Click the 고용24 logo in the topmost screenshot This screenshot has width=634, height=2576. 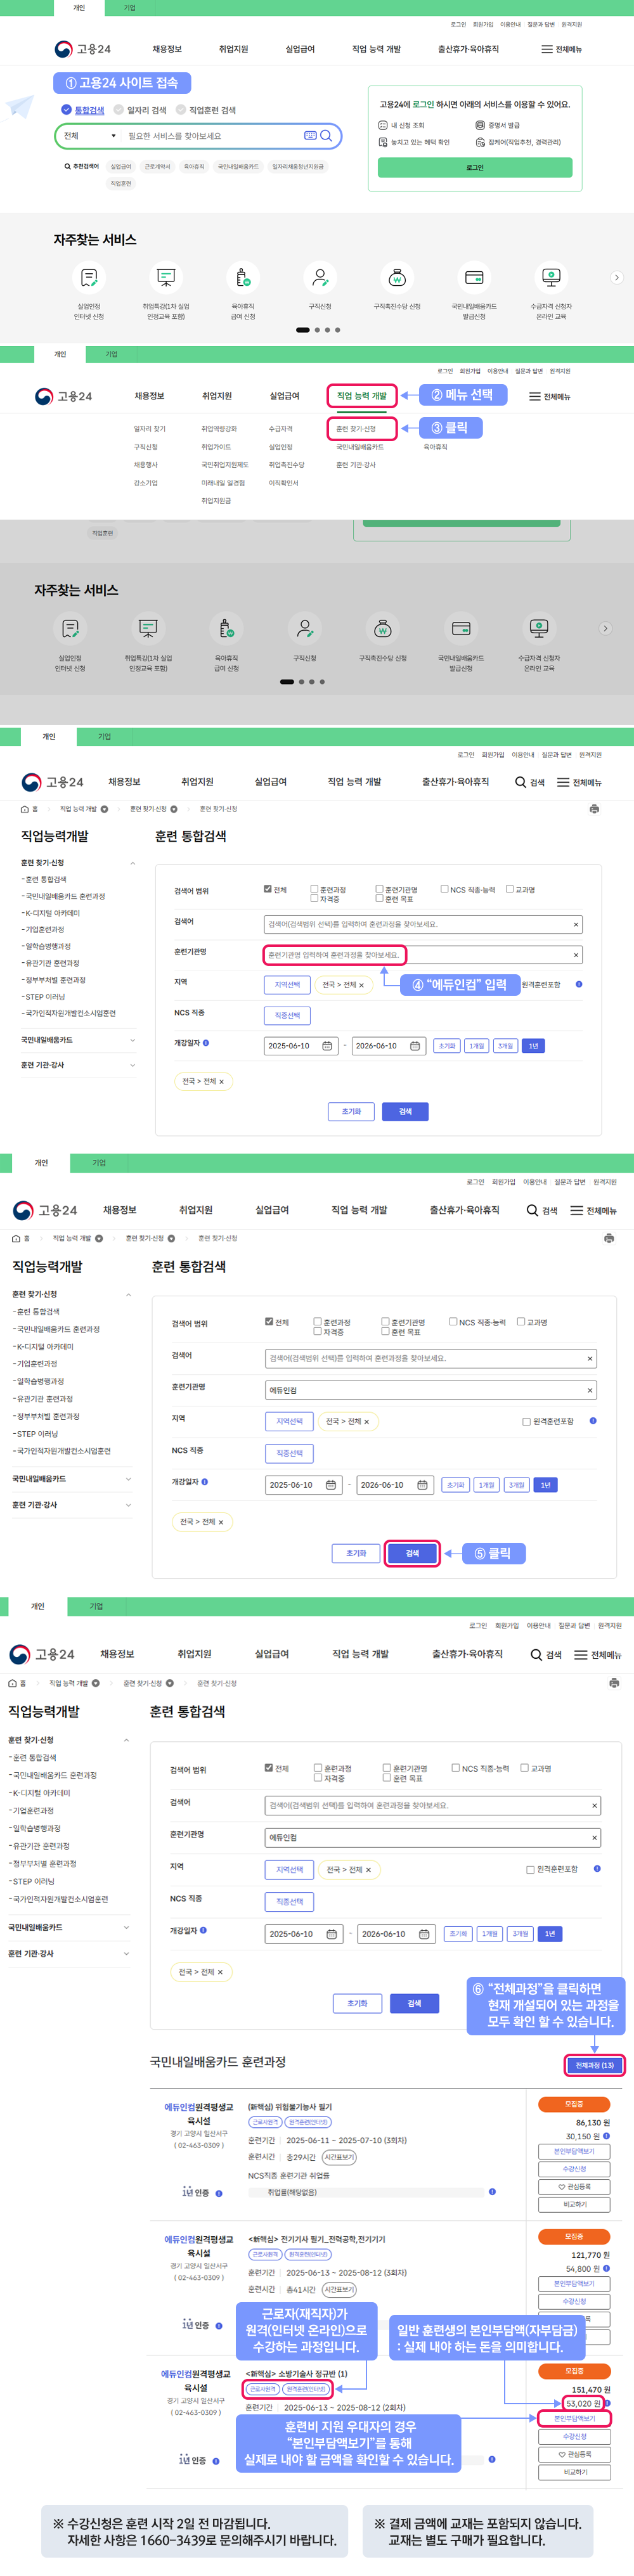(83, 49)
